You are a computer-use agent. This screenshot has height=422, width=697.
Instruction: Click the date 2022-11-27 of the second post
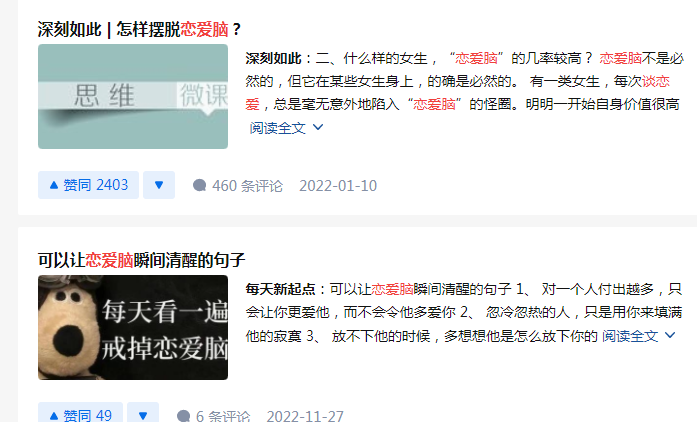[x=305, y=416]
